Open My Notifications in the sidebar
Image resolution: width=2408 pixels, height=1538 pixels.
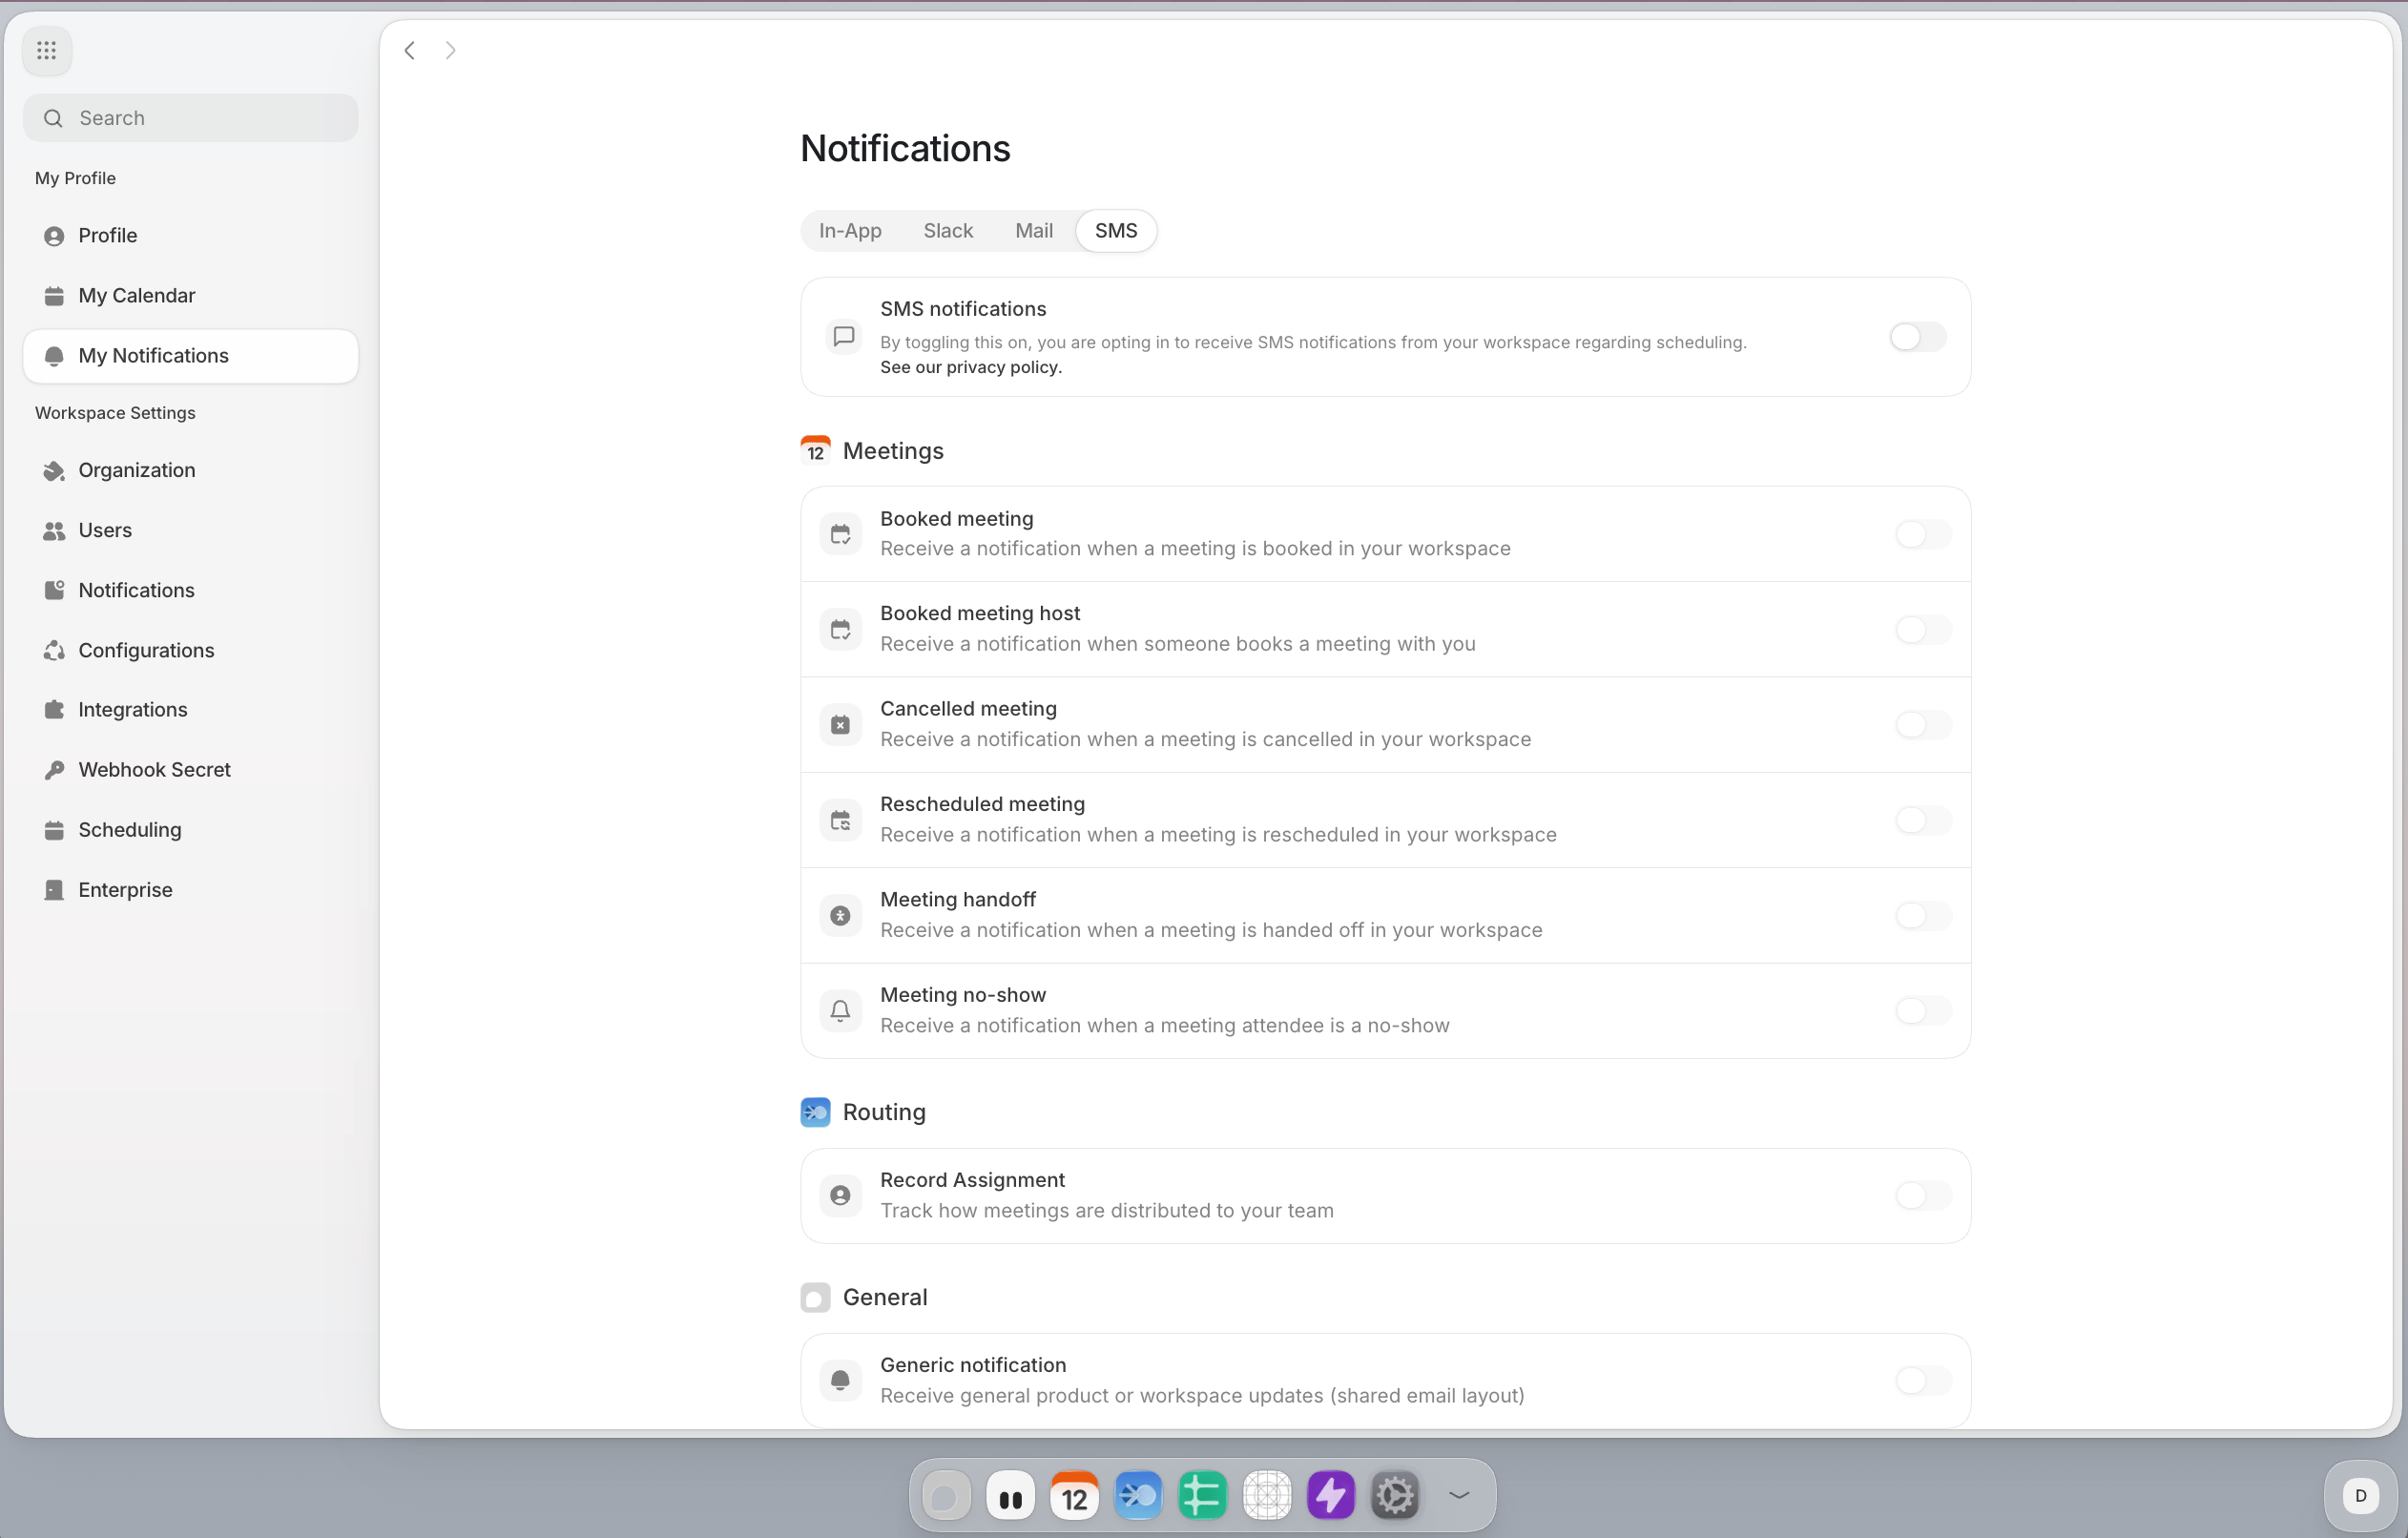pyautogui.click(x=191, y=356)
